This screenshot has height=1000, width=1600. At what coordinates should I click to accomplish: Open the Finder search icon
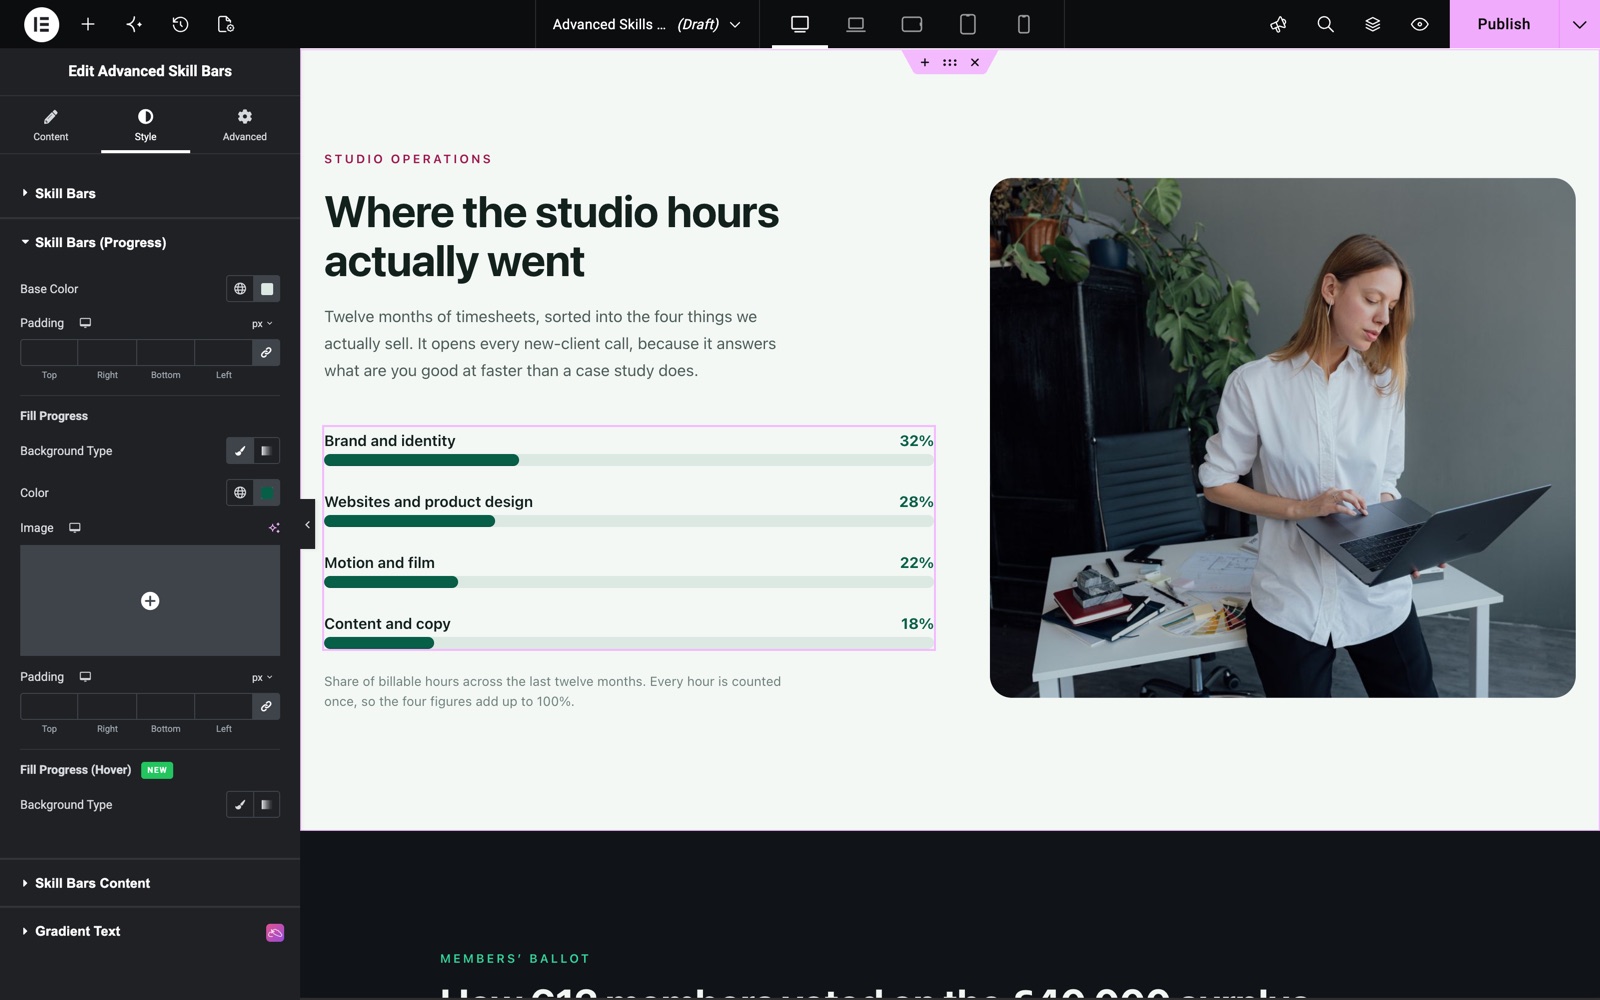[1325, 24]
